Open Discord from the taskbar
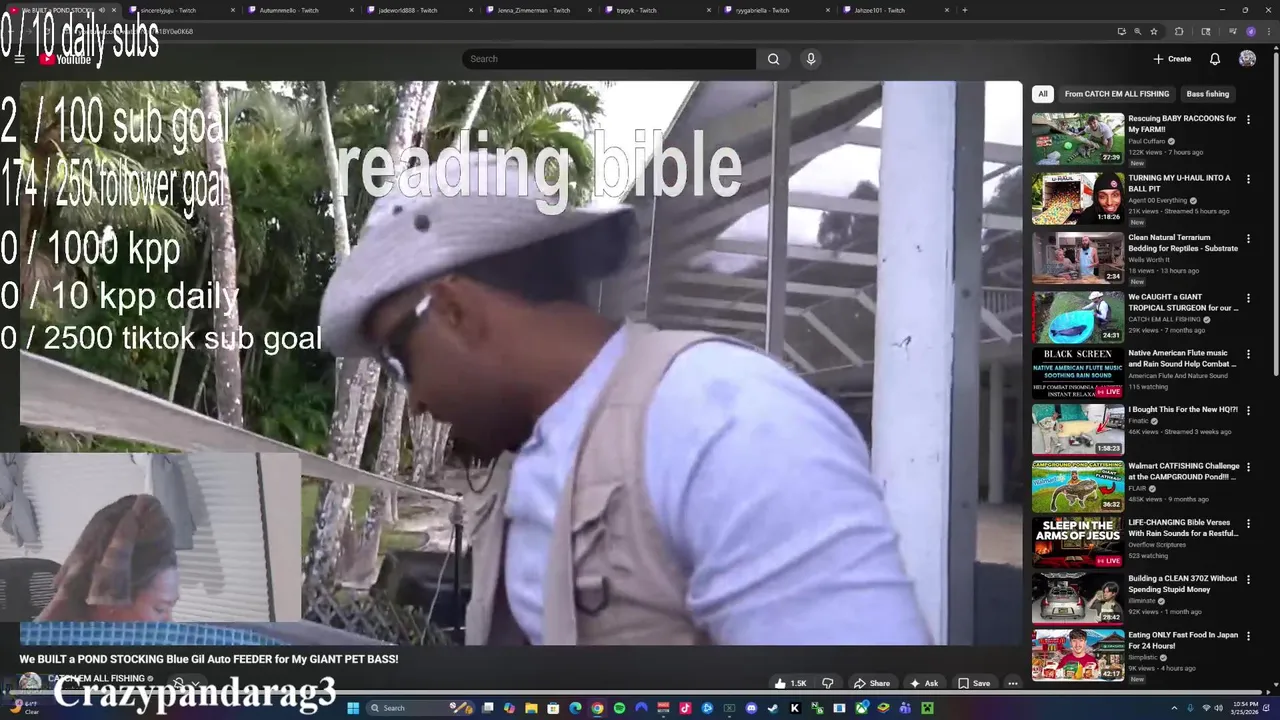Screen dimensions: 1280x720 (x=751, y=708)
